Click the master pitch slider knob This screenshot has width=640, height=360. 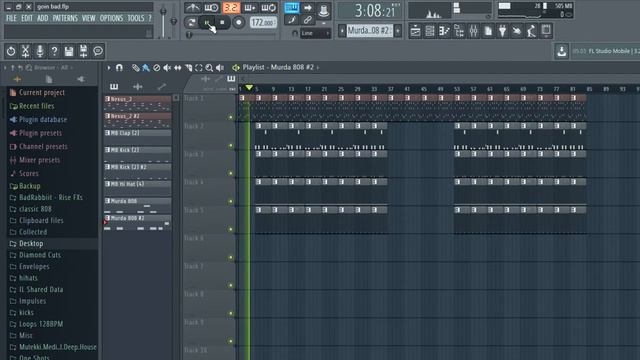174,21
